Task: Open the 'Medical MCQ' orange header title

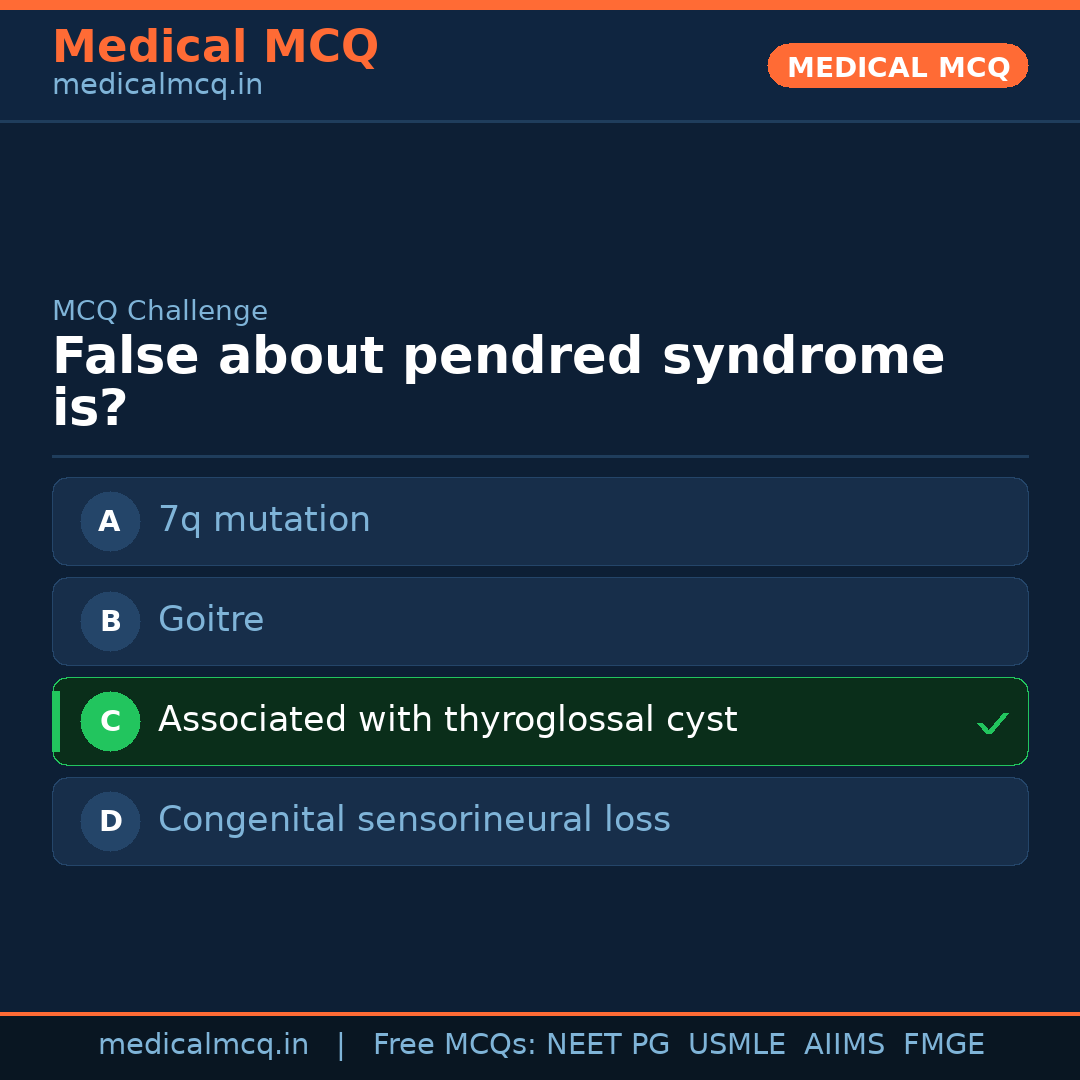Action: click(215, 47)
